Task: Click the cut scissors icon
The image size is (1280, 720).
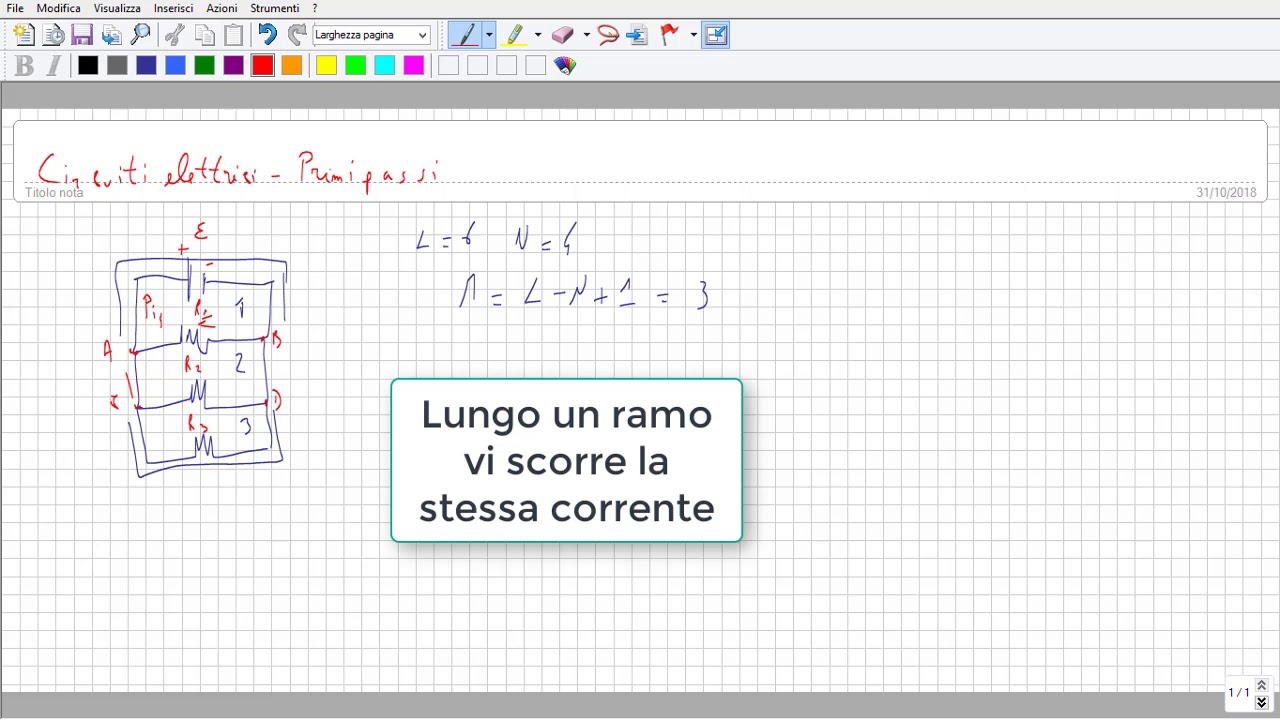Action: coord(175,35)
